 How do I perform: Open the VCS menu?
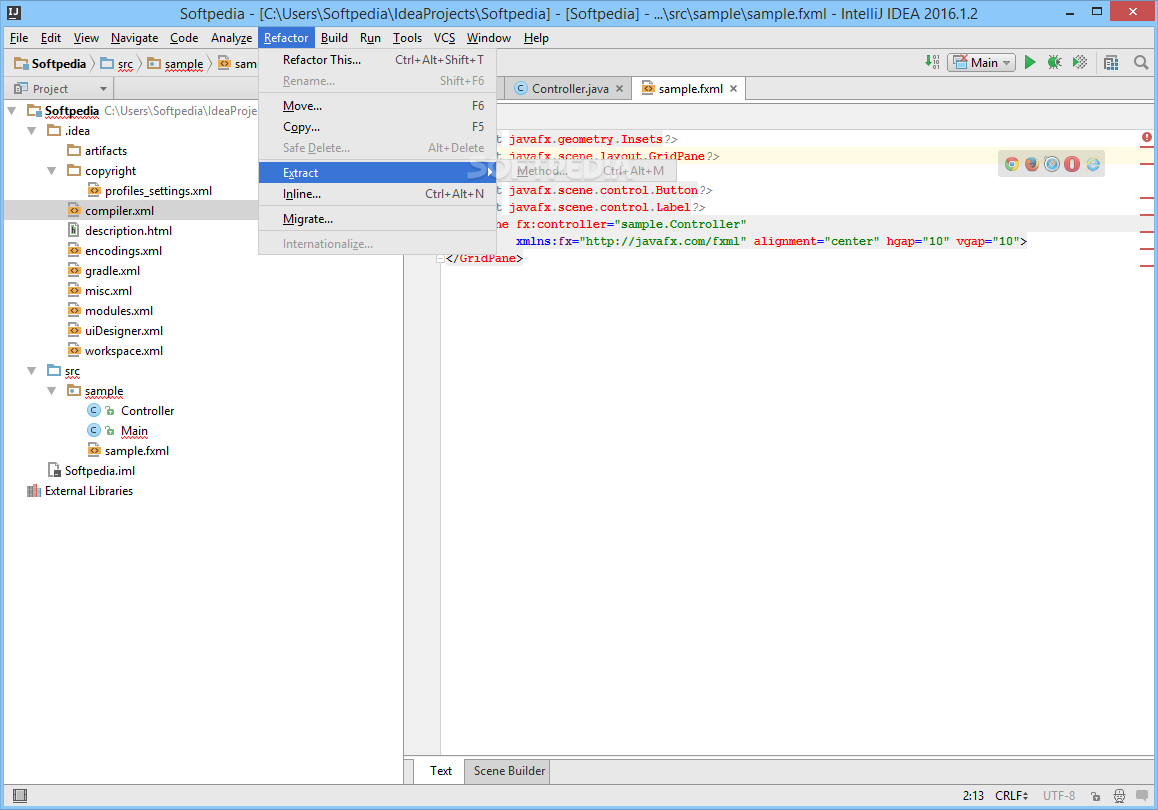tap(444, 38)
